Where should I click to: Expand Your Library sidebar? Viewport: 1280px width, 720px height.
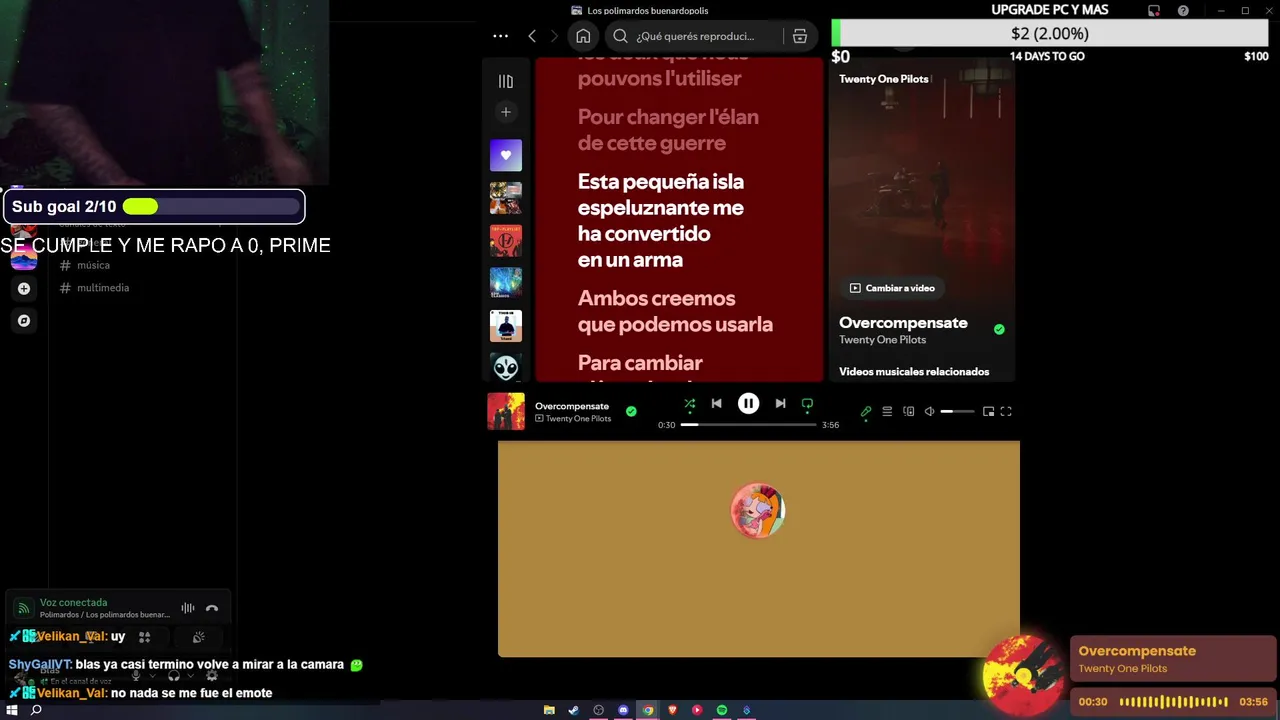coord(506,81)
